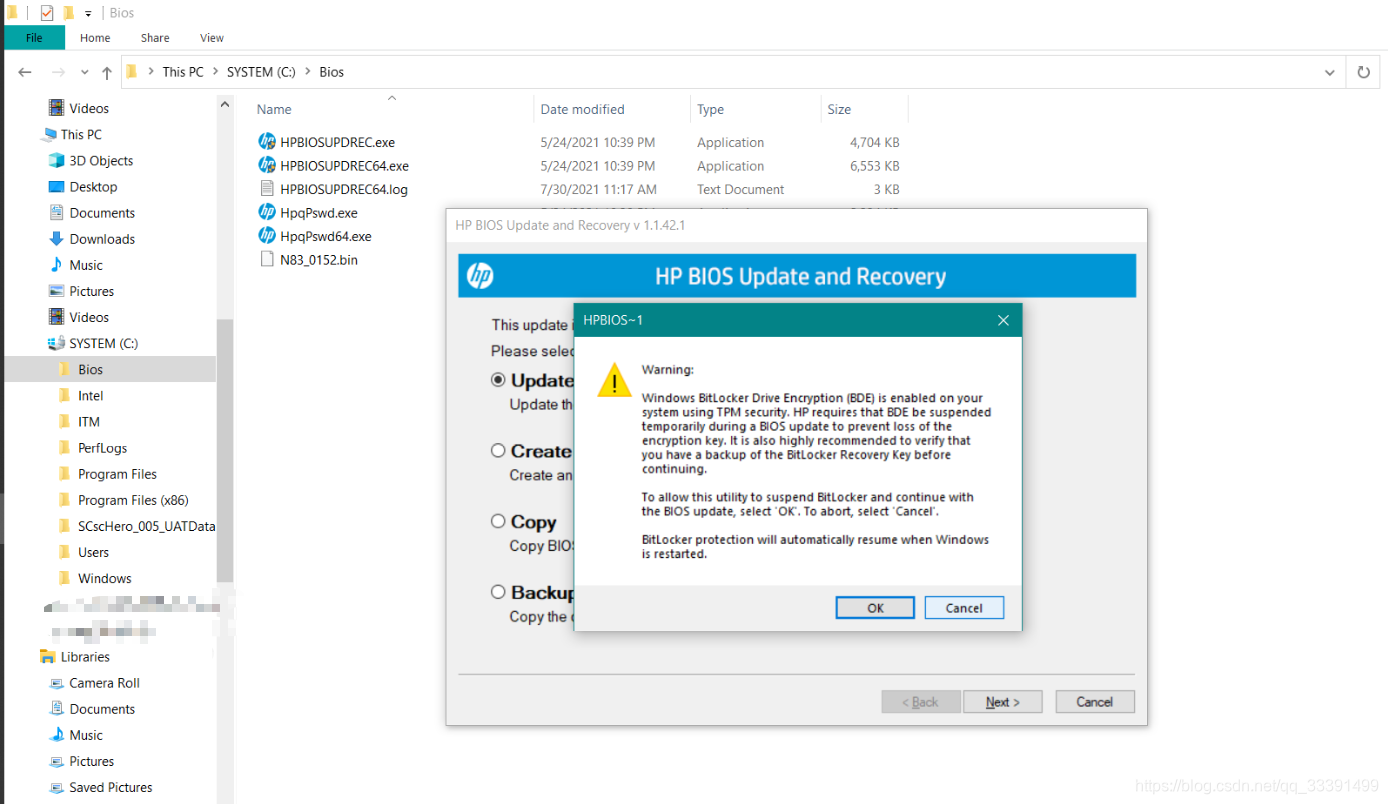This screenshot has height=804, width=1388.
Task: Click the HP icon of HPBIOSUPDREC64.exe
Action: [267, 165]
